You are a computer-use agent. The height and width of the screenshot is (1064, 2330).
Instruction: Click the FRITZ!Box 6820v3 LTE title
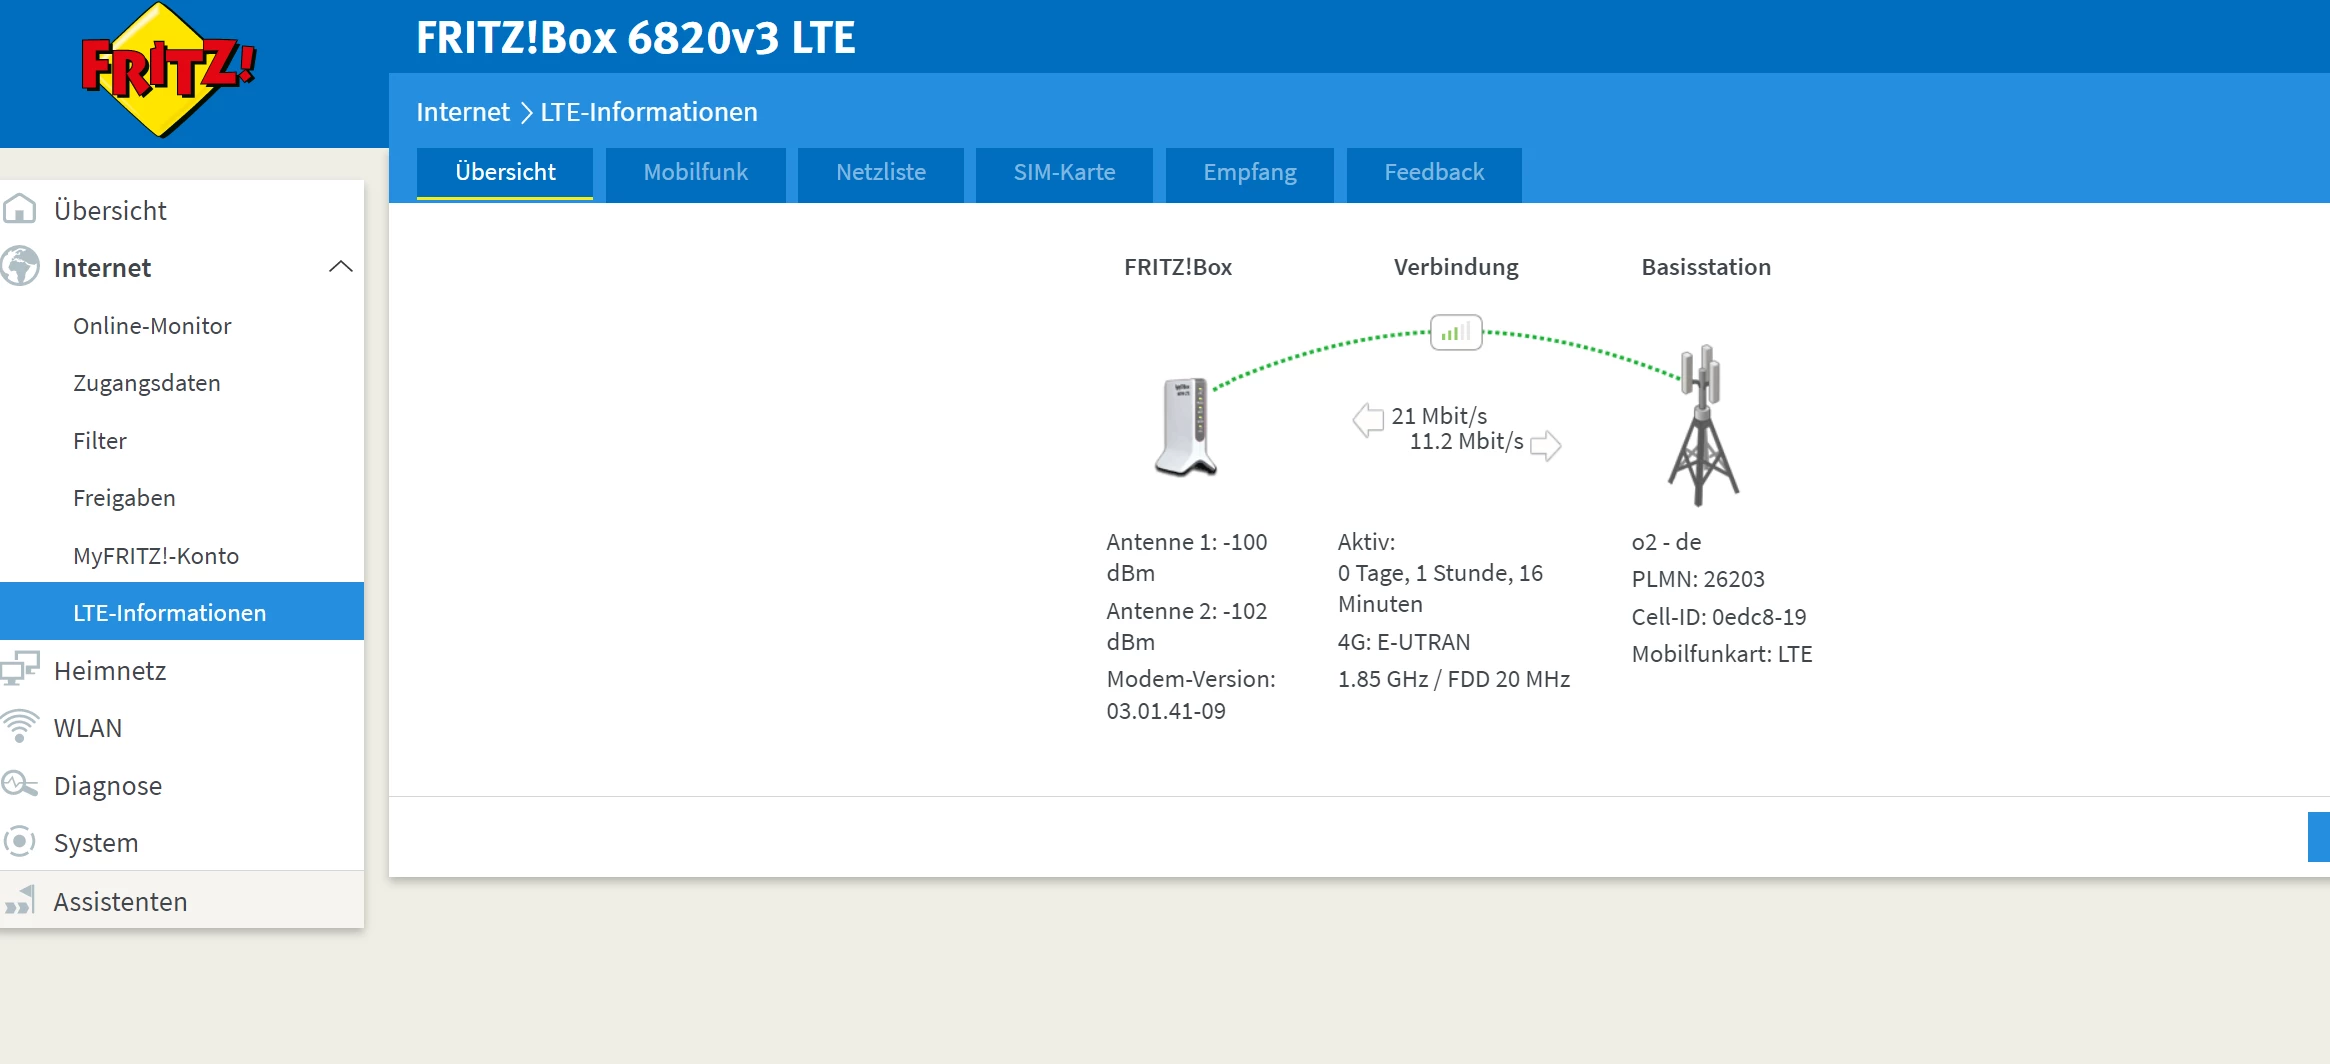[636, 38]
